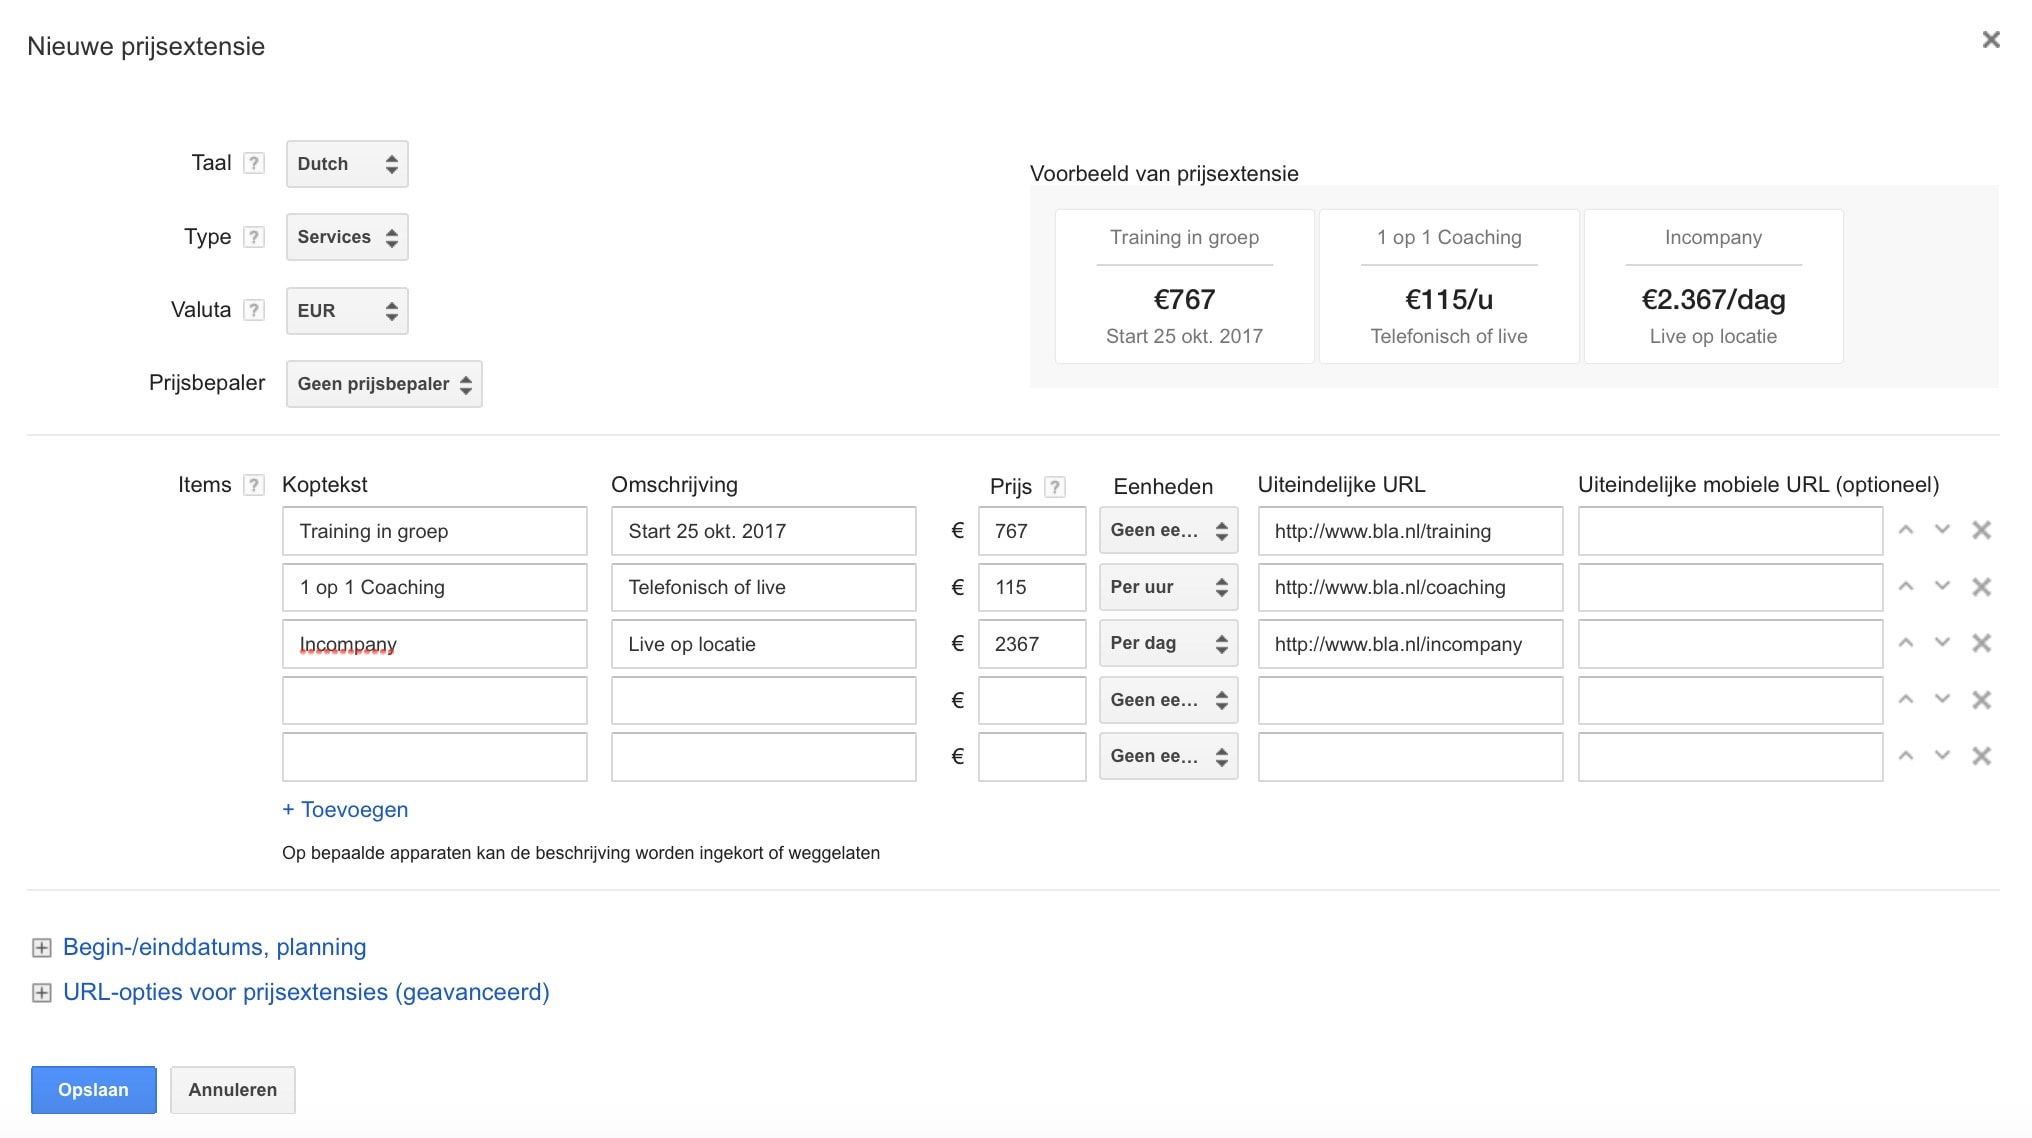This screenshot has height=1138, width=2032.
Task: Edit the URL field with bla.nl/coaching
Action: (1410, 587)
